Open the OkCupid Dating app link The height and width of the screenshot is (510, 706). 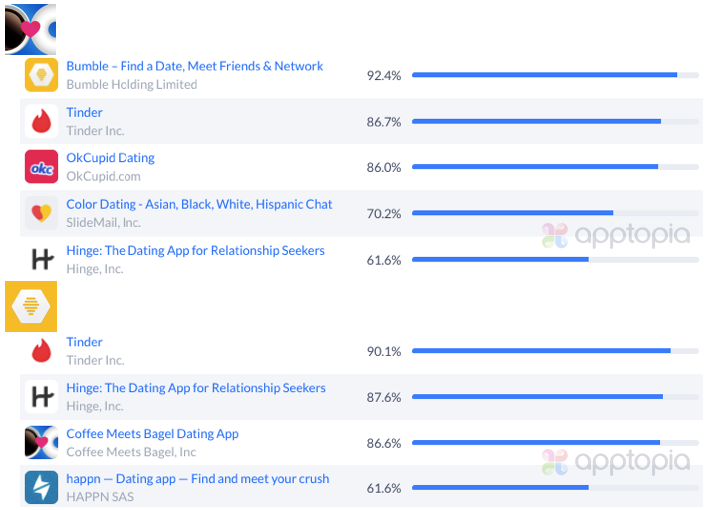tap(110, 158)
